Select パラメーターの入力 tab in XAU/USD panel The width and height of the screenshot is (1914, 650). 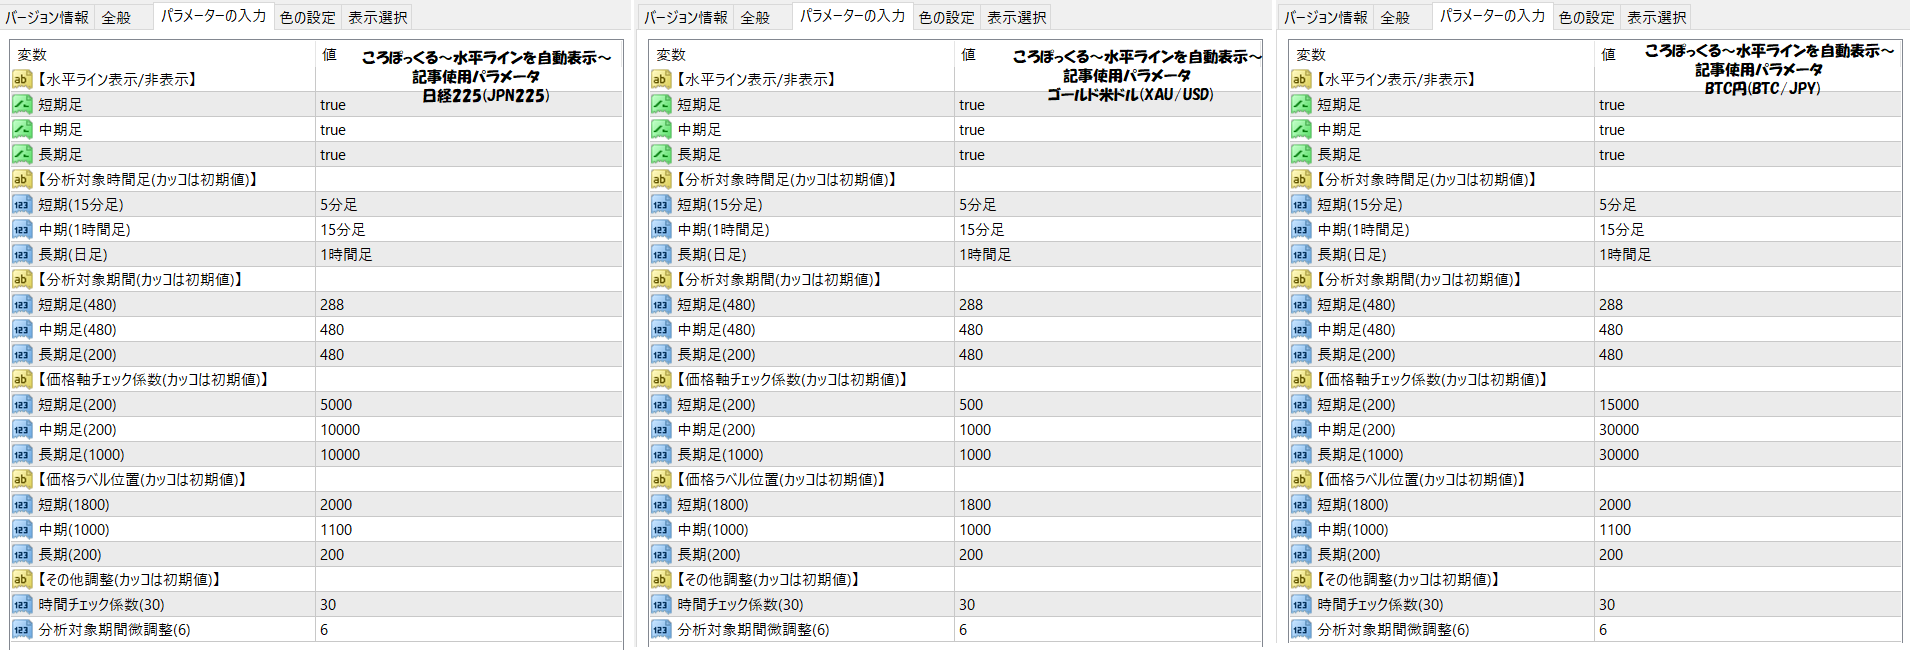tap(852, 15)
